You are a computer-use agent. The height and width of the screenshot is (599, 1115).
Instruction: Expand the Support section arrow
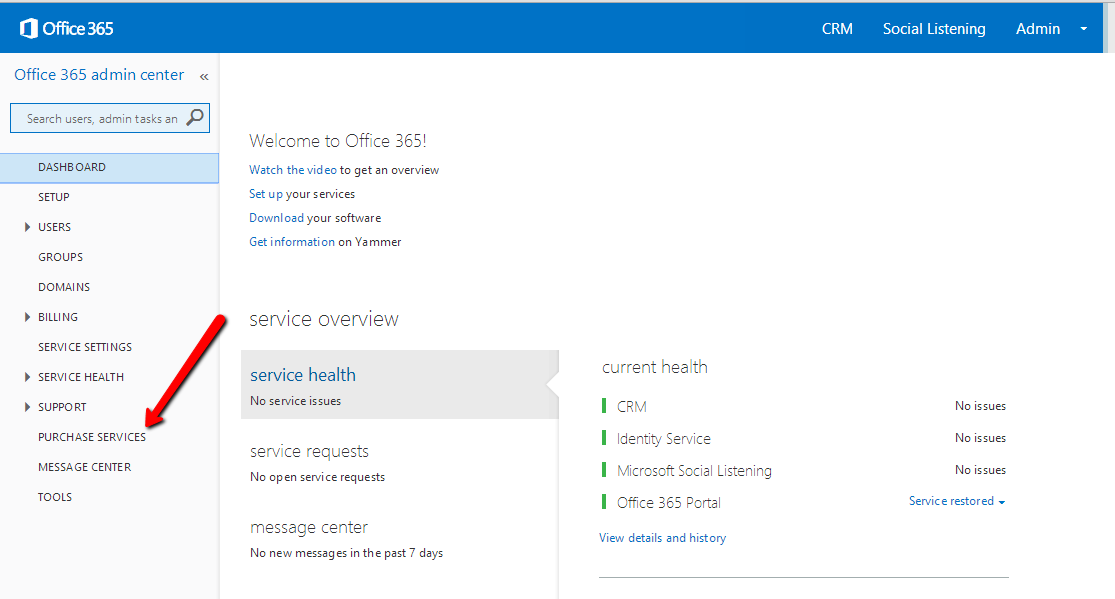click(x=28, y=407)
